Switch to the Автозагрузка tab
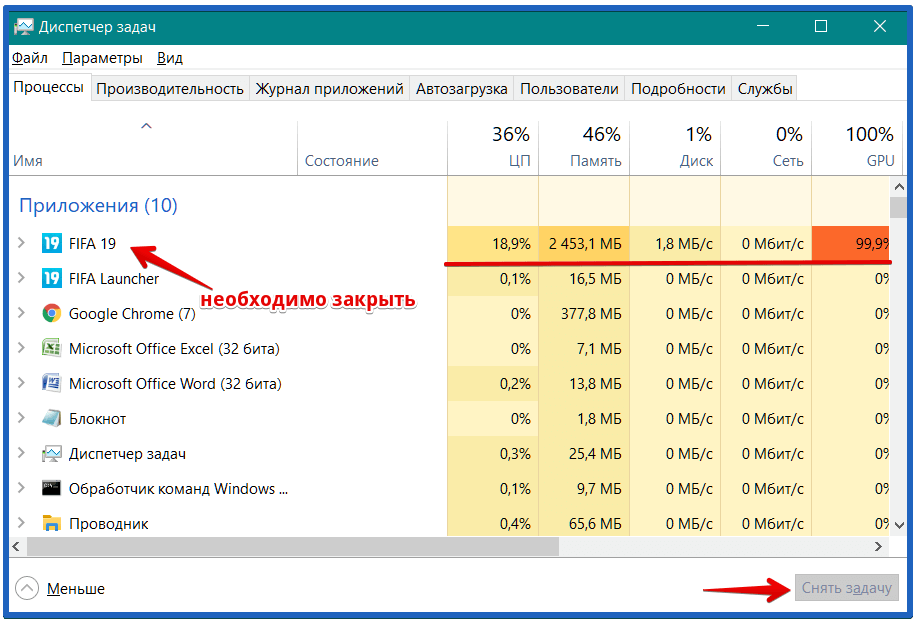Screen dimensions: 918x622 pos(461,88)
